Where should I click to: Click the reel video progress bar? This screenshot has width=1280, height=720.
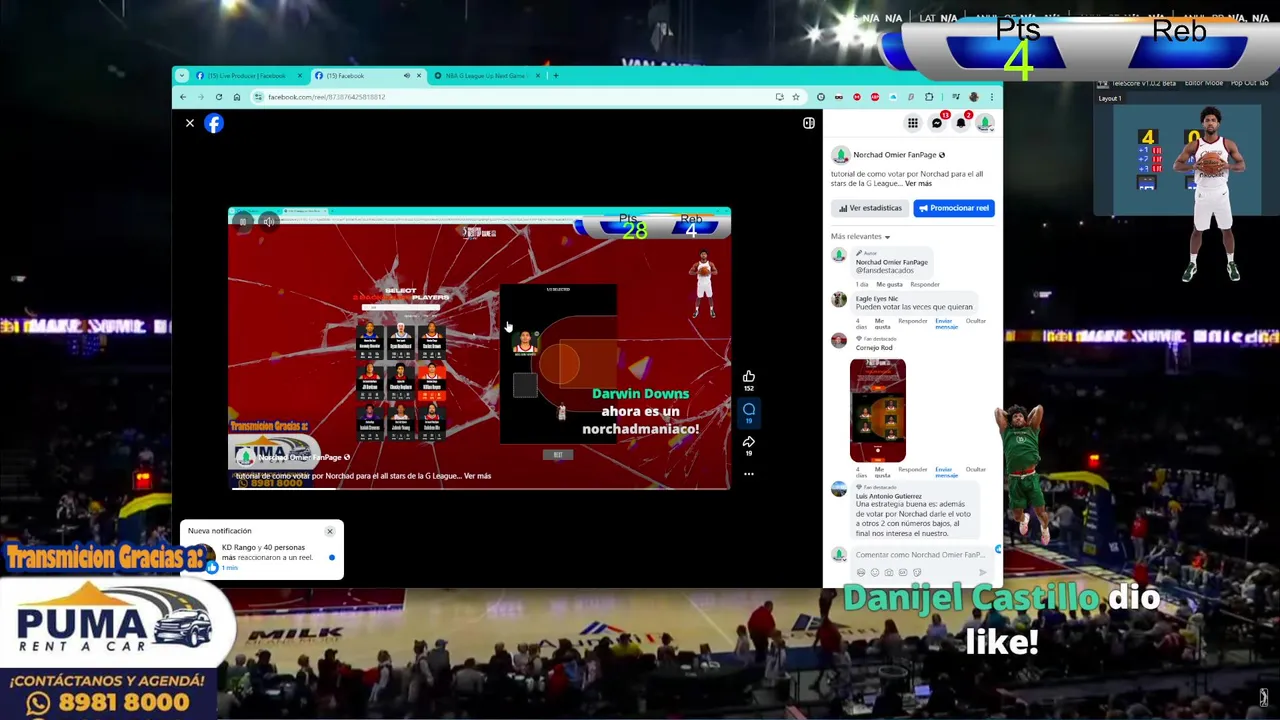[x=480, y=488]
